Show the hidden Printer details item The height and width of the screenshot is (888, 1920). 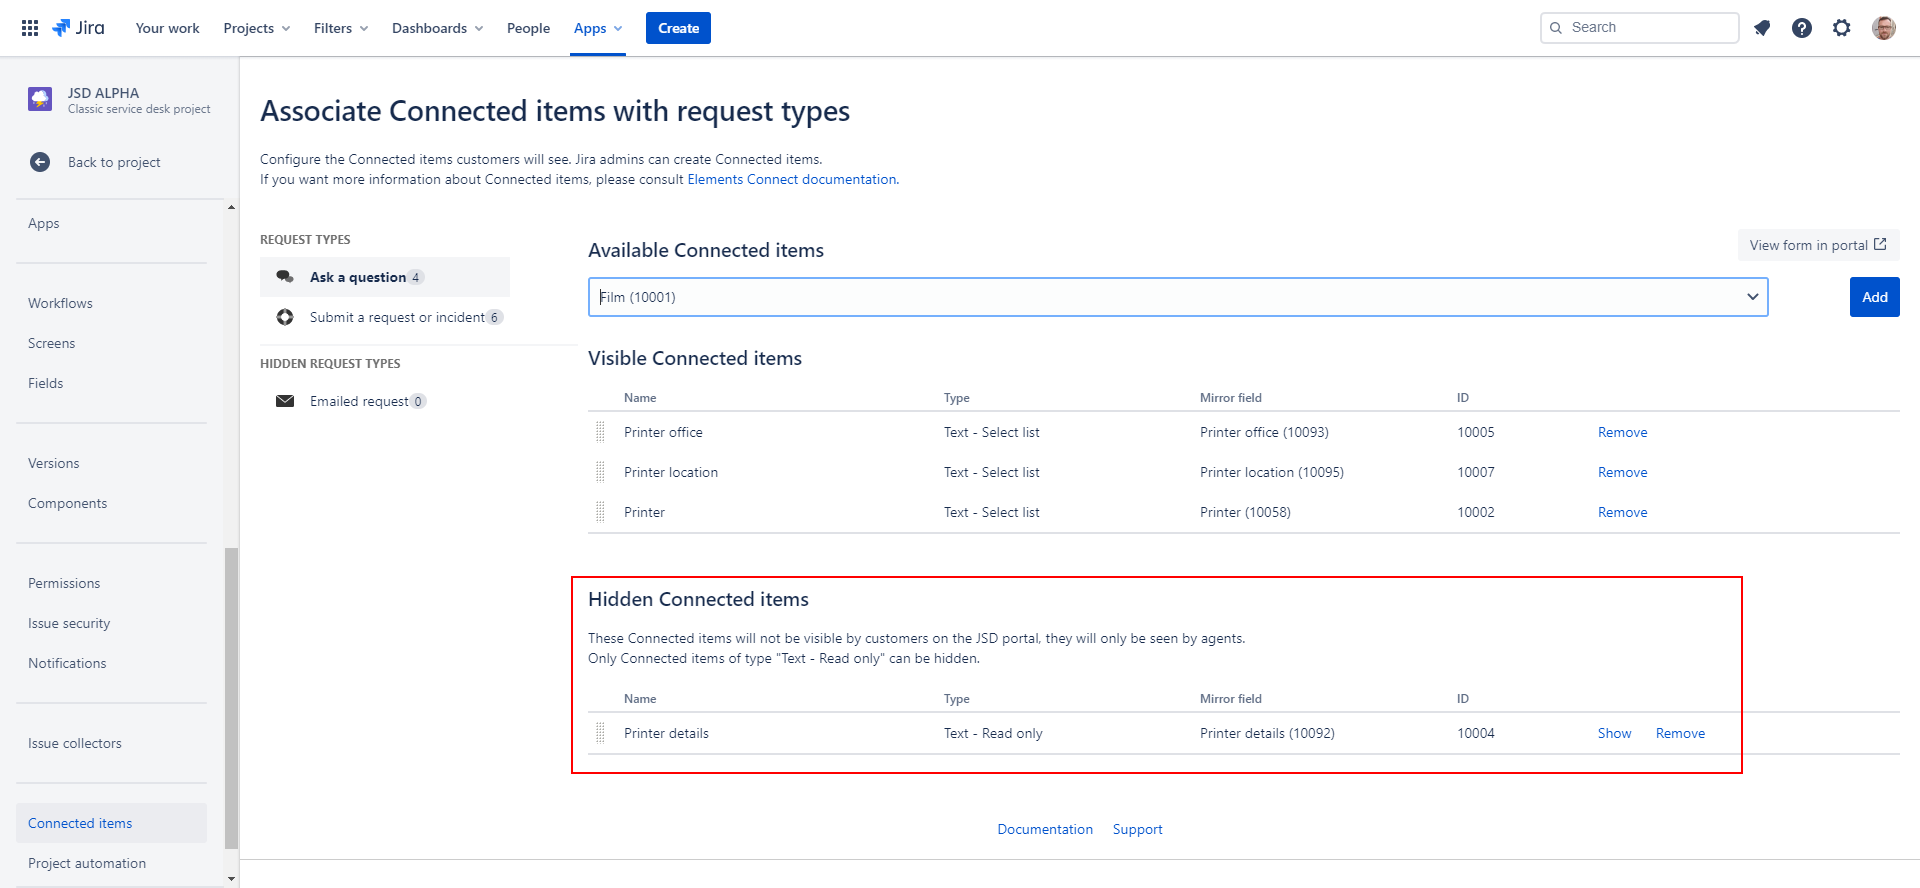(x=1614, y=733)
